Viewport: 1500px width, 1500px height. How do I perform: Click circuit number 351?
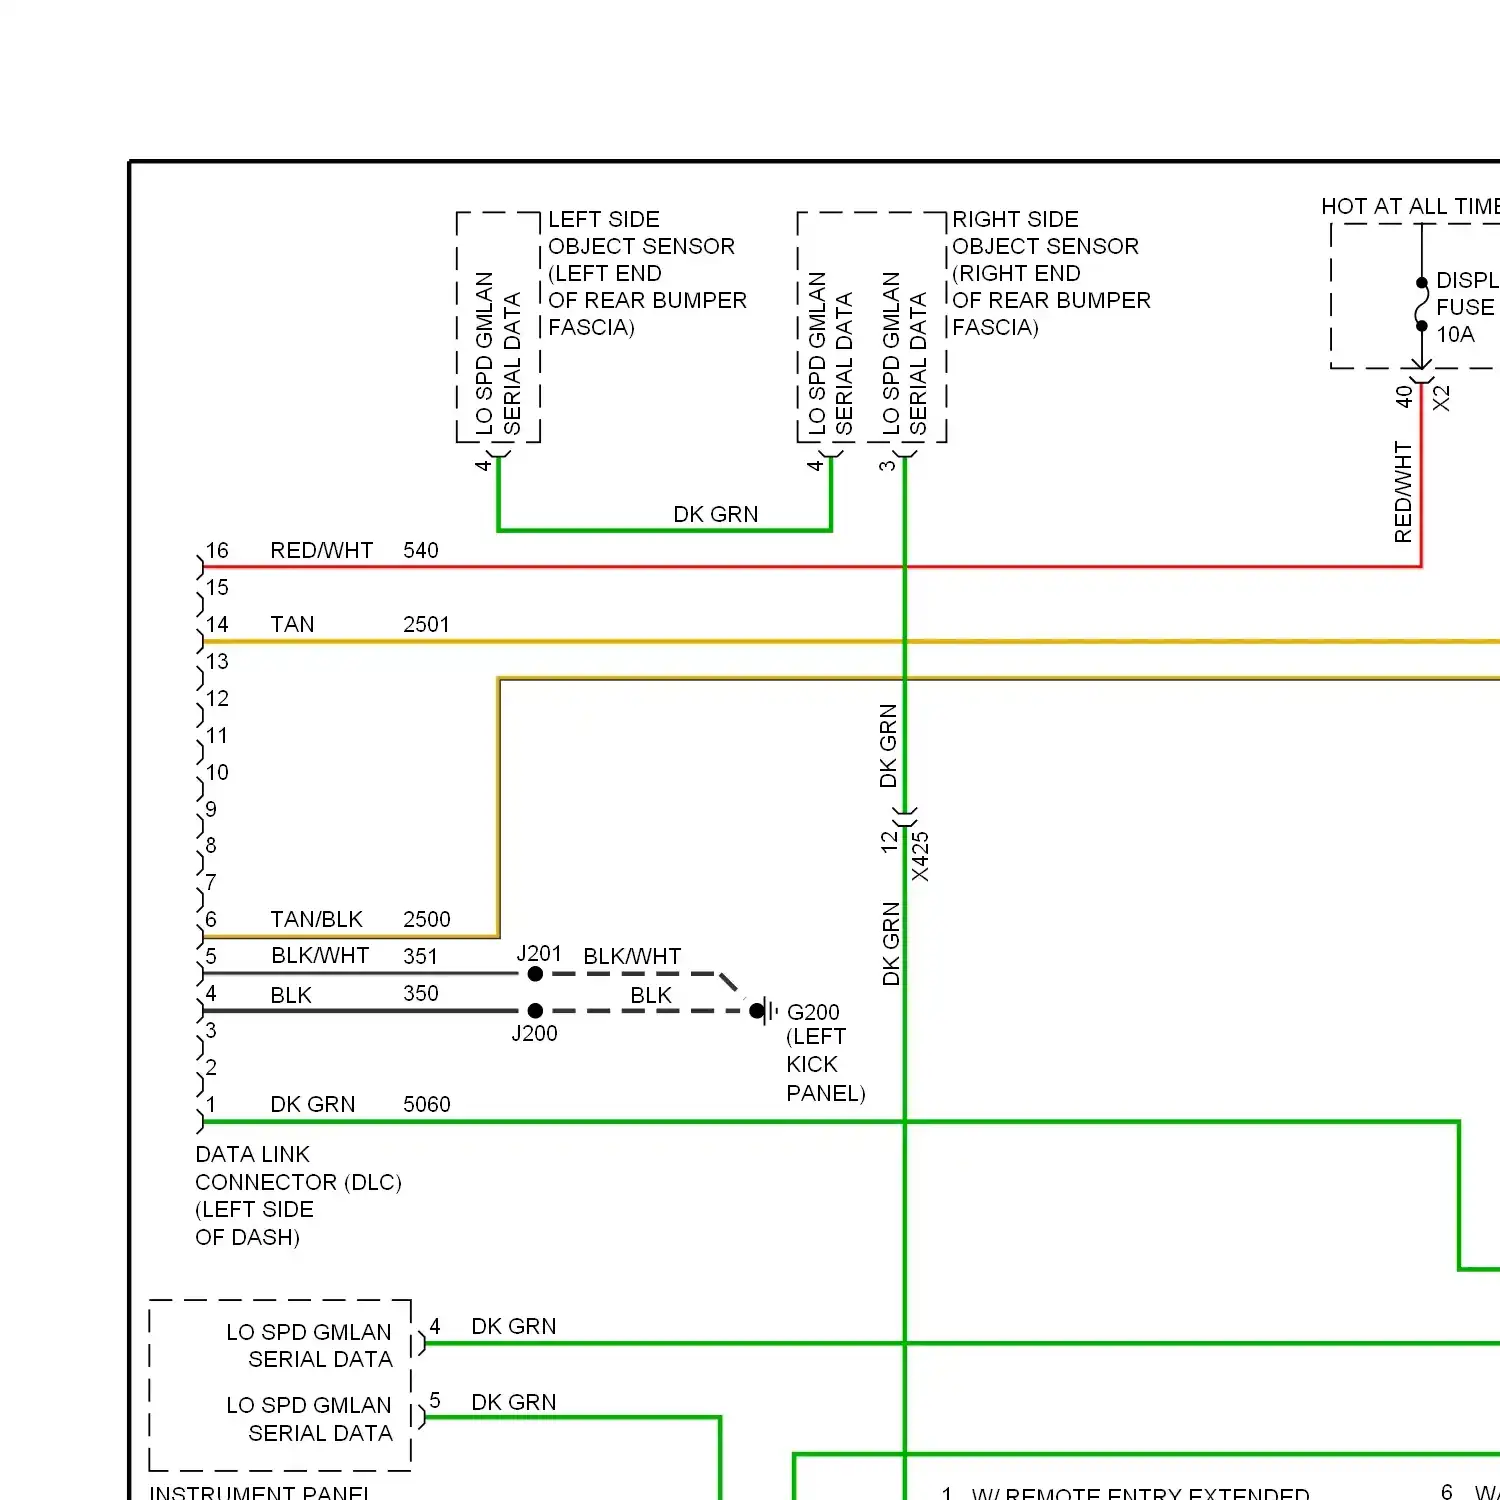420,957
